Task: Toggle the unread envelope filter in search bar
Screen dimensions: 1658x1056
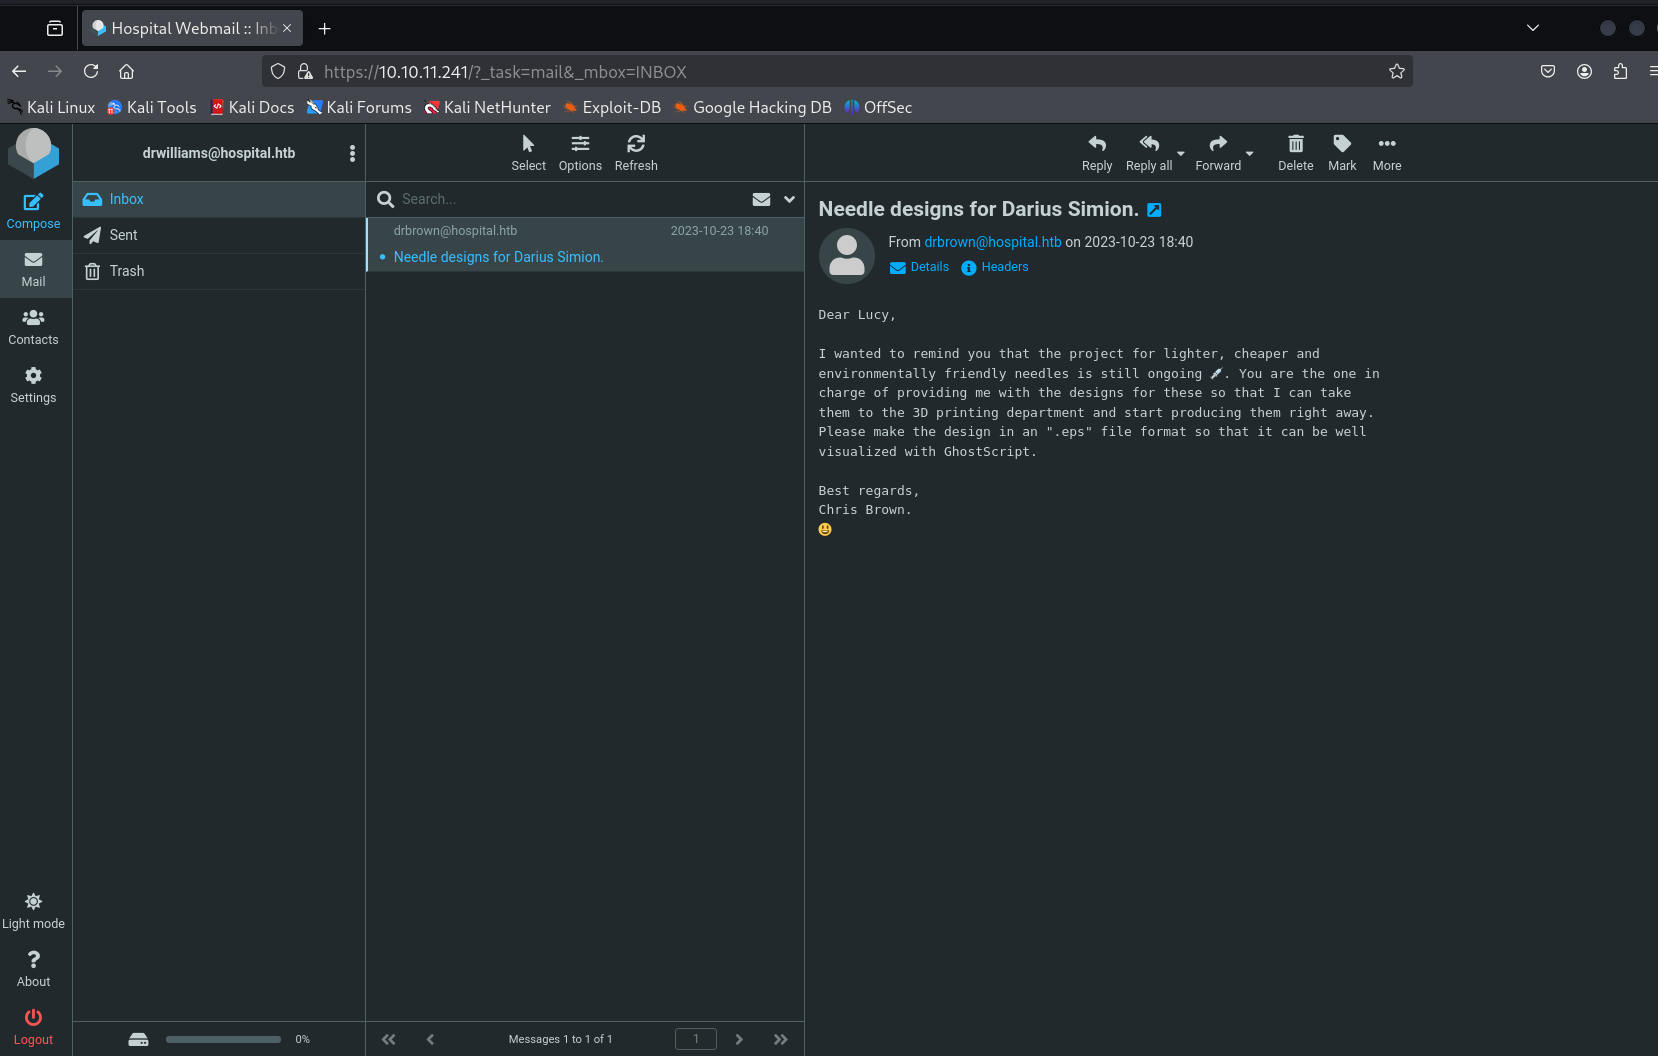Action: point(761,199)
